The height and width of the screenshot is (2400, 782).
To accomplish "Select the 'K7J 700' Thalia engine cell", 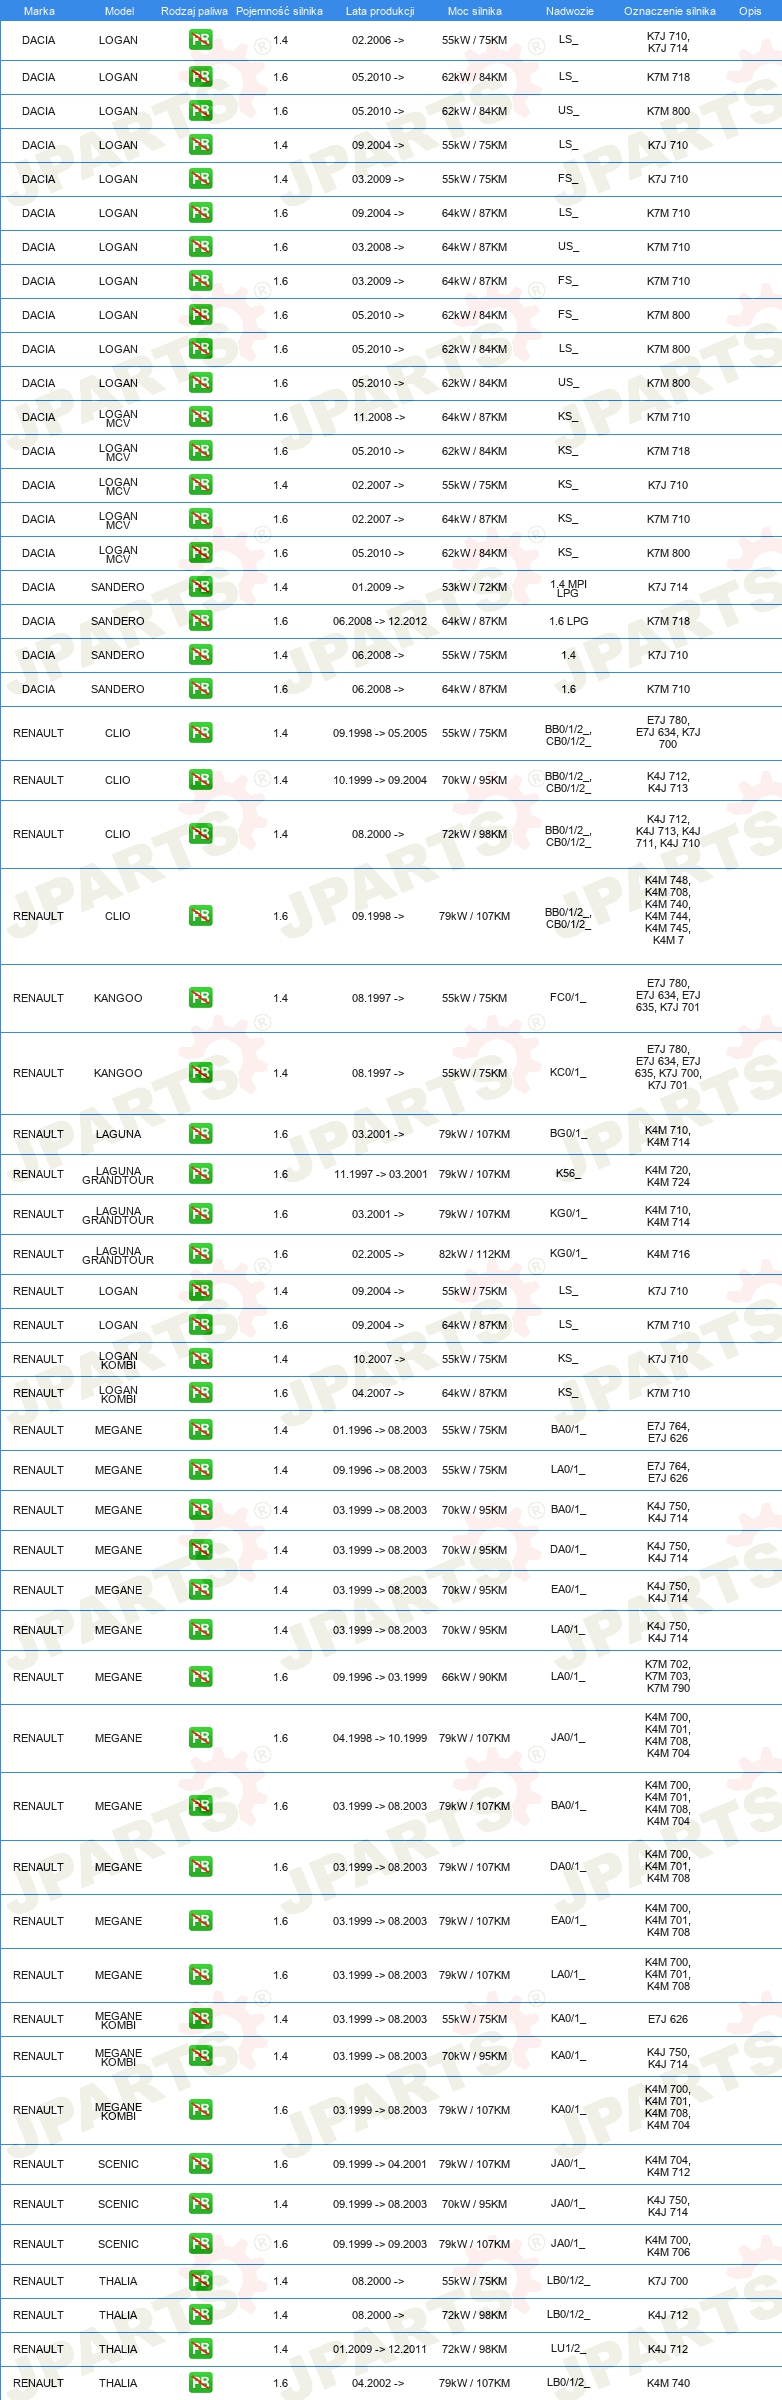I will pos(668,2281).
